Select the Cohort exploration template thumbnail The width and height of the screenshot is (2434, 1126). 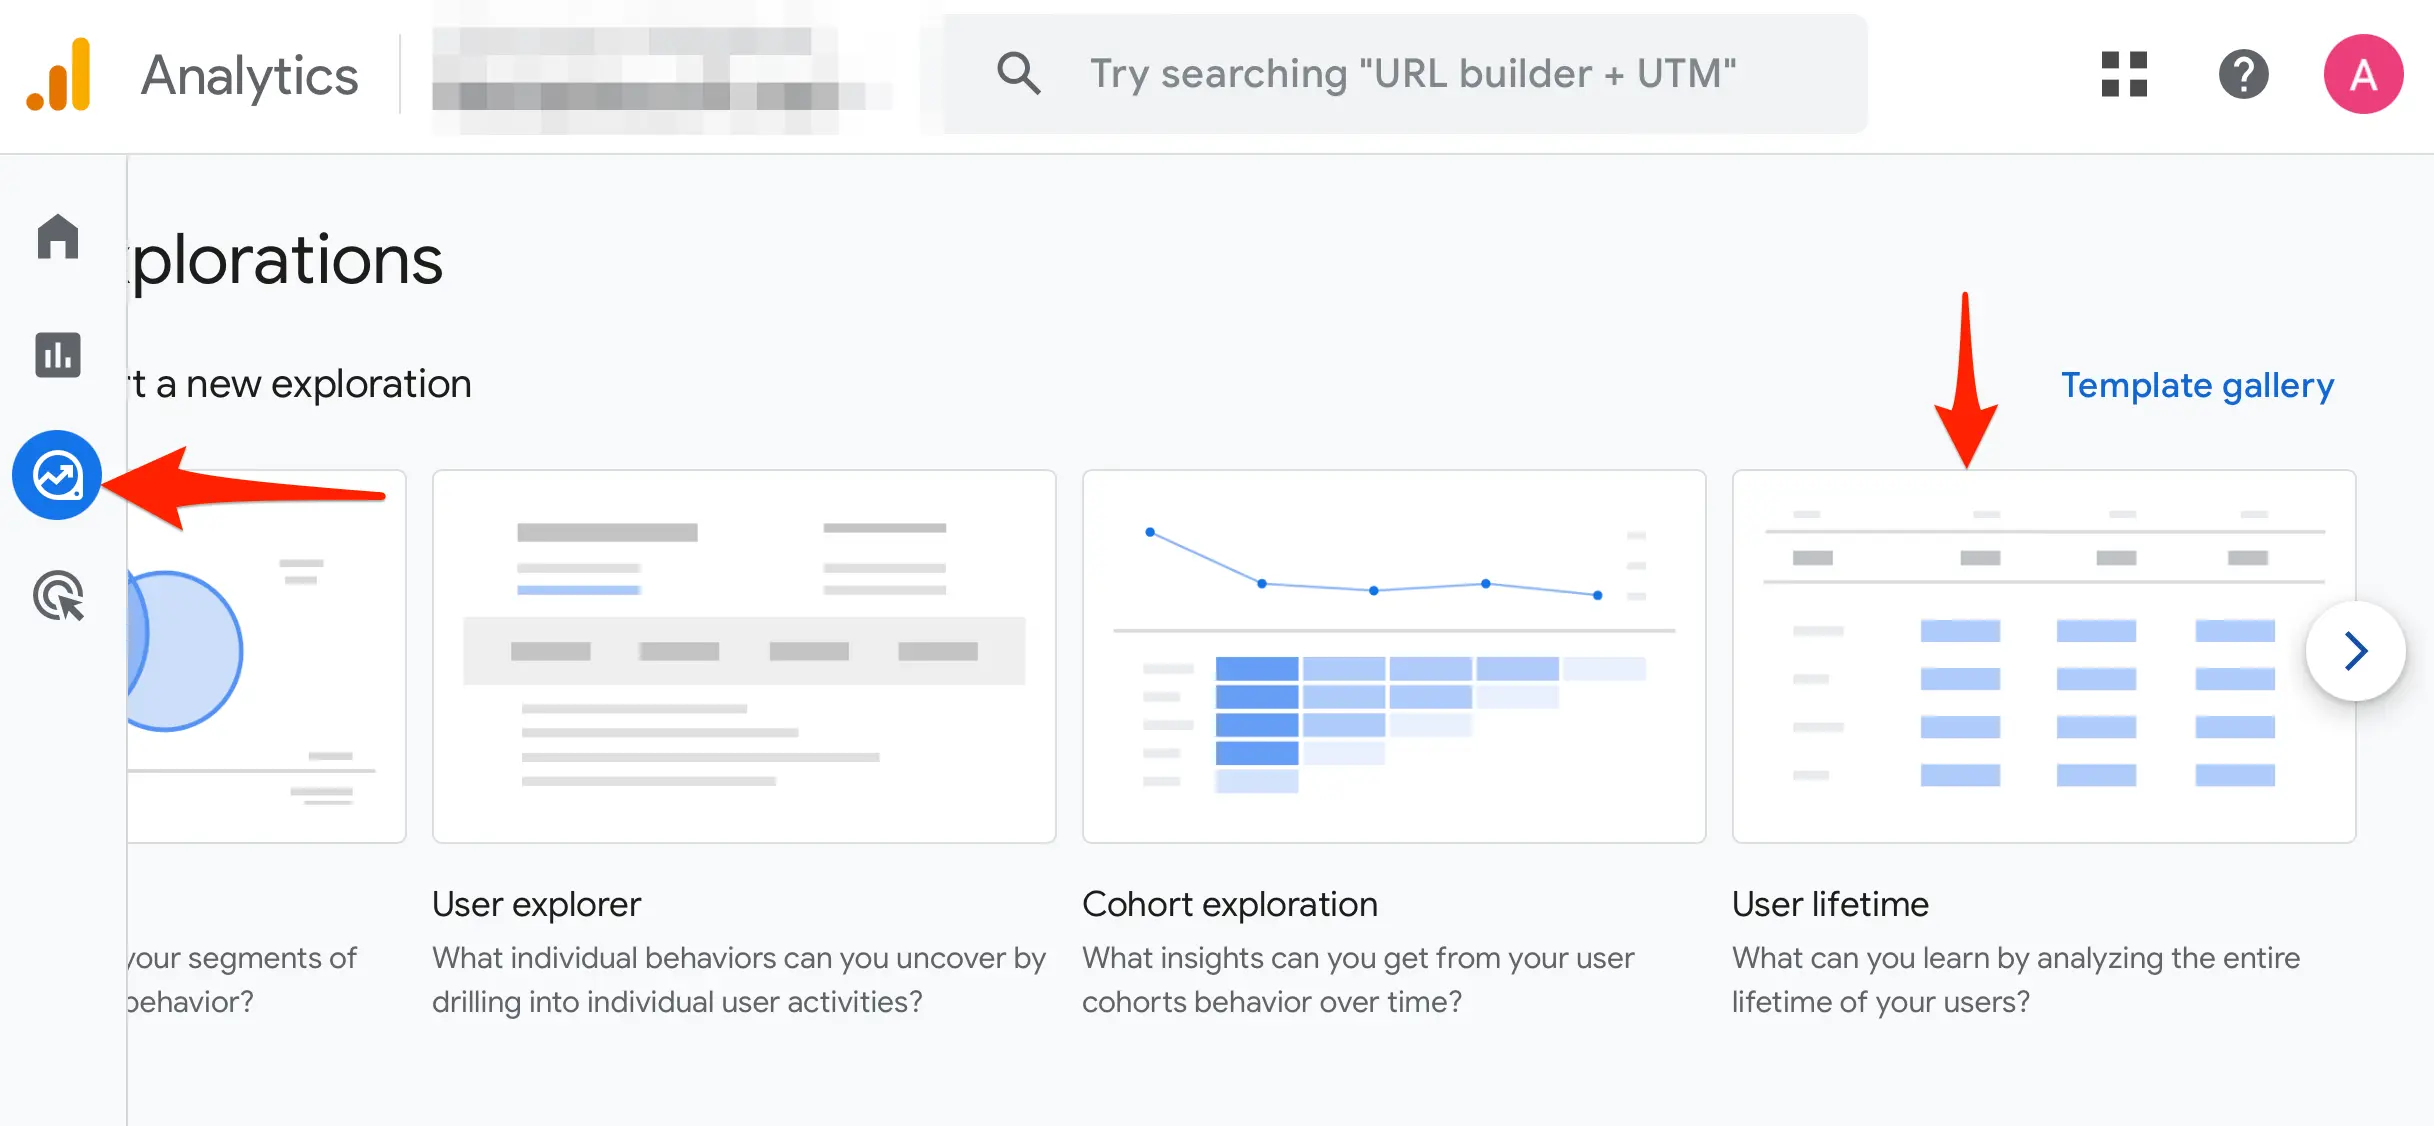tap(1394, 656)
